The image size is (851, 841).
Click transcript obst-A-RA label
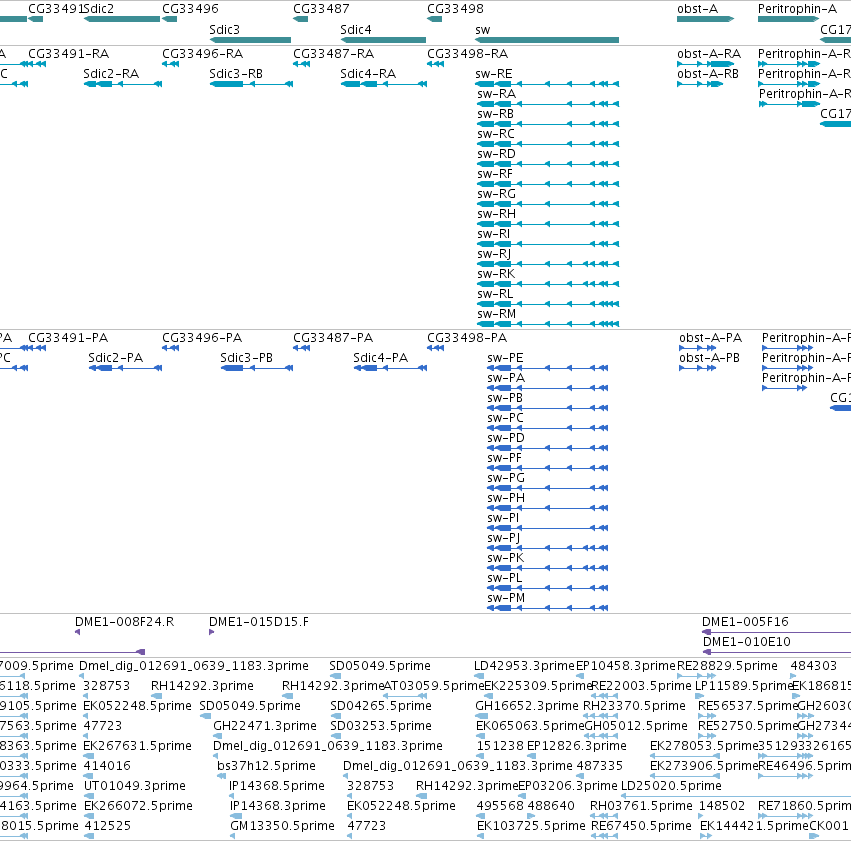pos(709,54)
